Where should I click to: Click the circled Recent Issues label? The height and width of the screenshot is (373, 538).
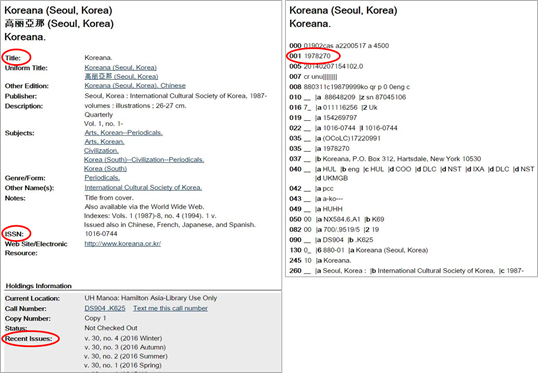coord(28,339)
